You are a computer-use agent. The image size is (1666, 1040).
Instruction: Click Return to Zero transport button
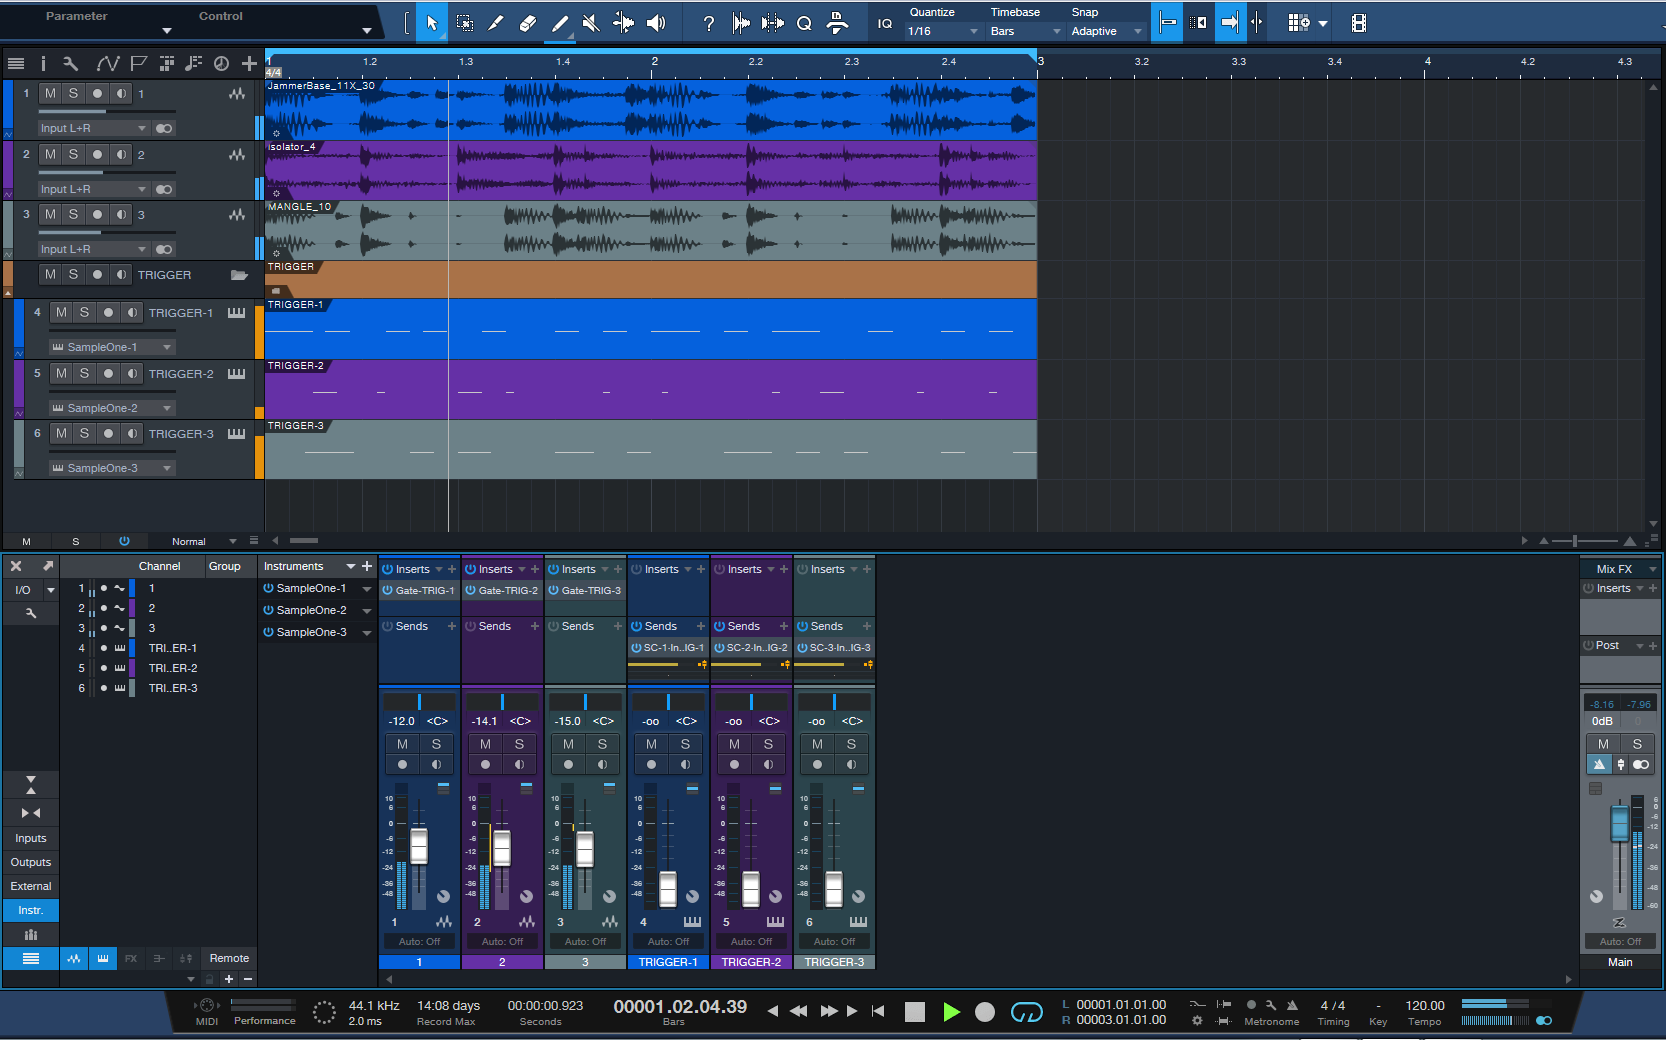click(x=878, y=1011)
